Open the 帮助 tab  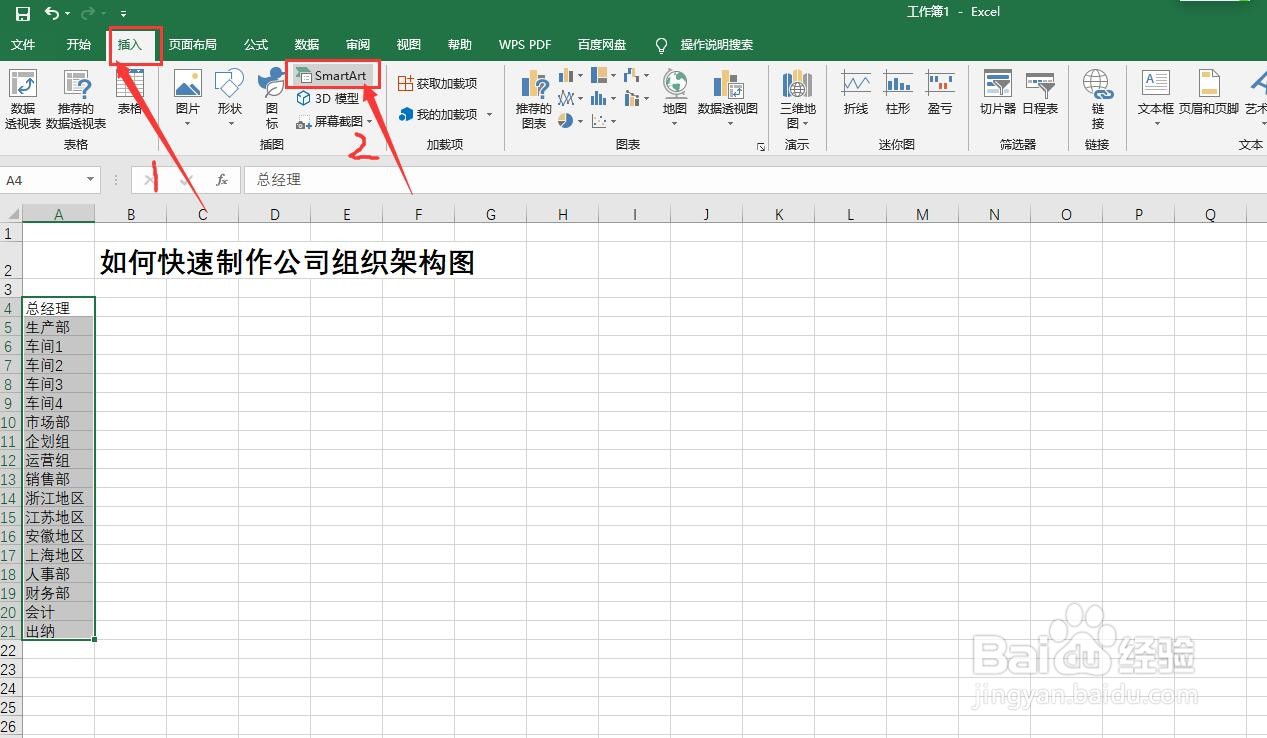point(460,45)
